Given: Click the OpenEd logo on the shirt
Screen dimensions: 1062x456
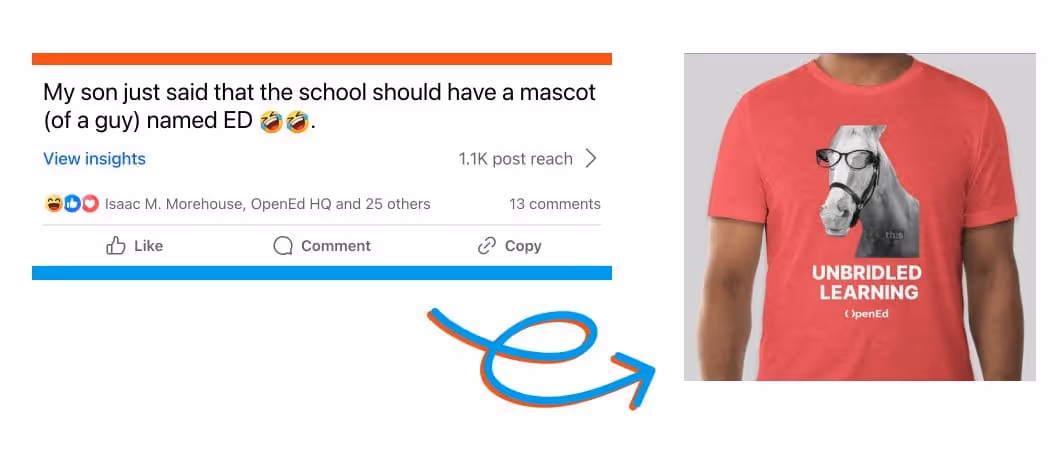Looking at the screenshot, I should (866, 314).
